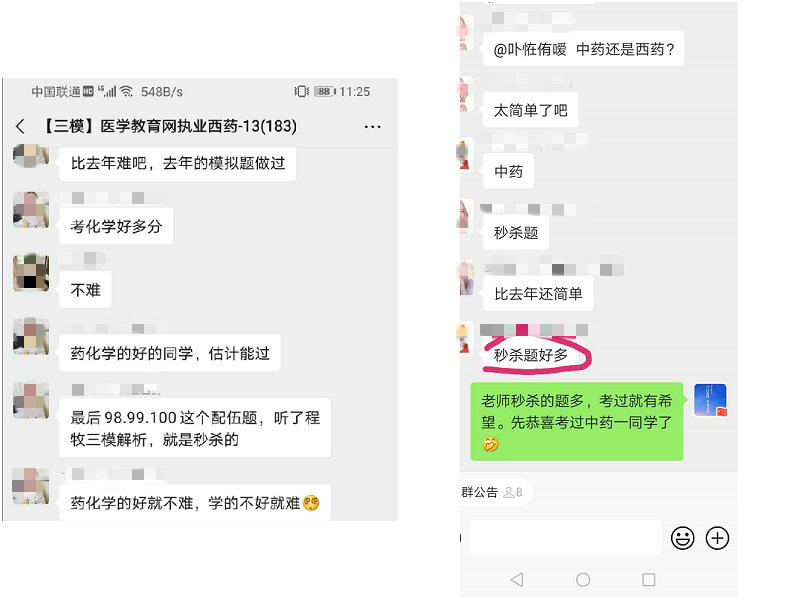Click the message text input field

565,538
